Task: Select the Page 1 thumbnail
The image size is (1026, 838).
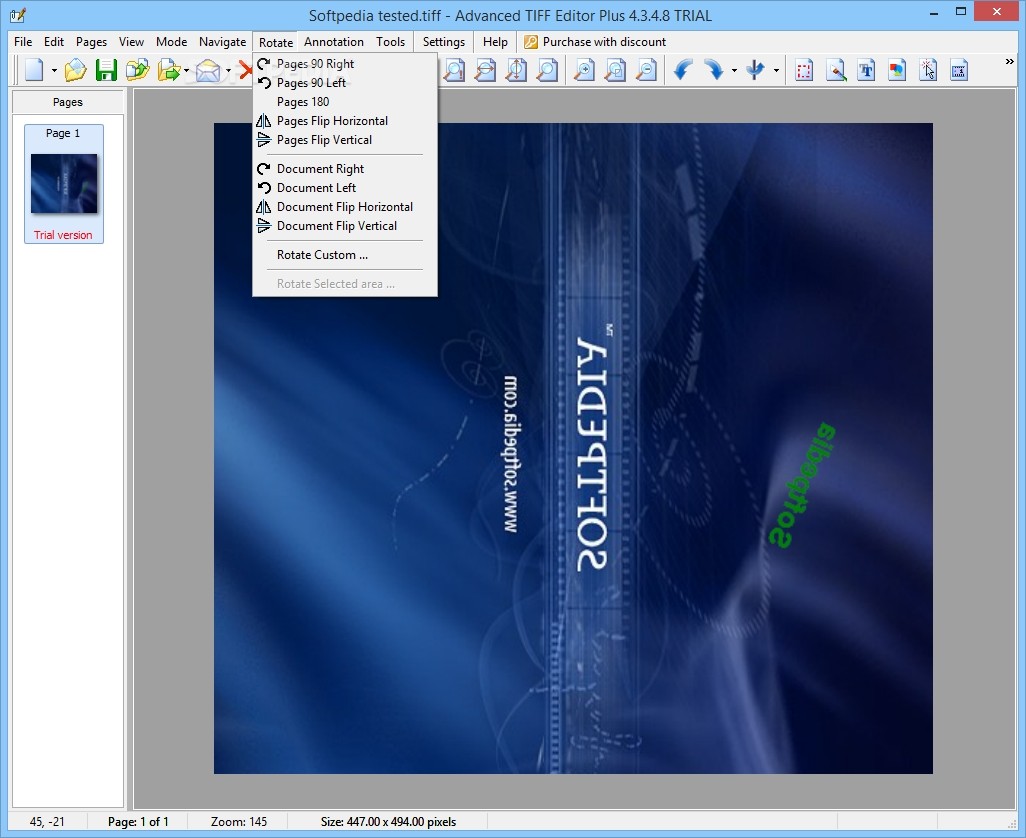Action: coord(64,183)
